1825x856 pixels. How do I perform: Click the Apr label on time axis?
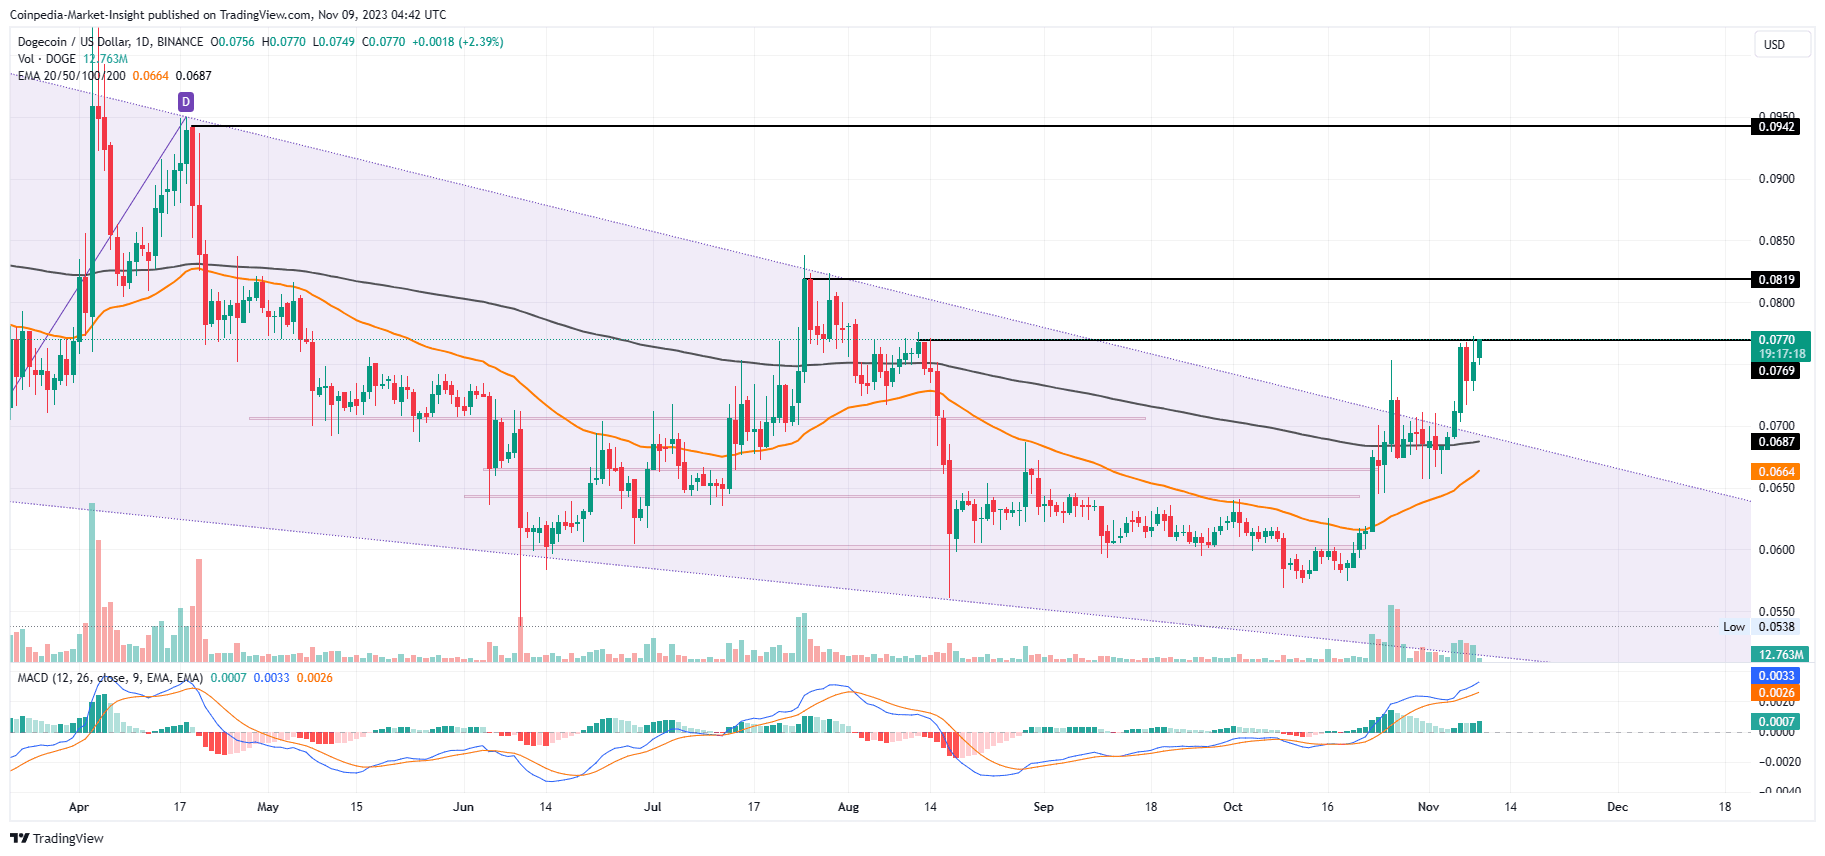pos(79,807)
